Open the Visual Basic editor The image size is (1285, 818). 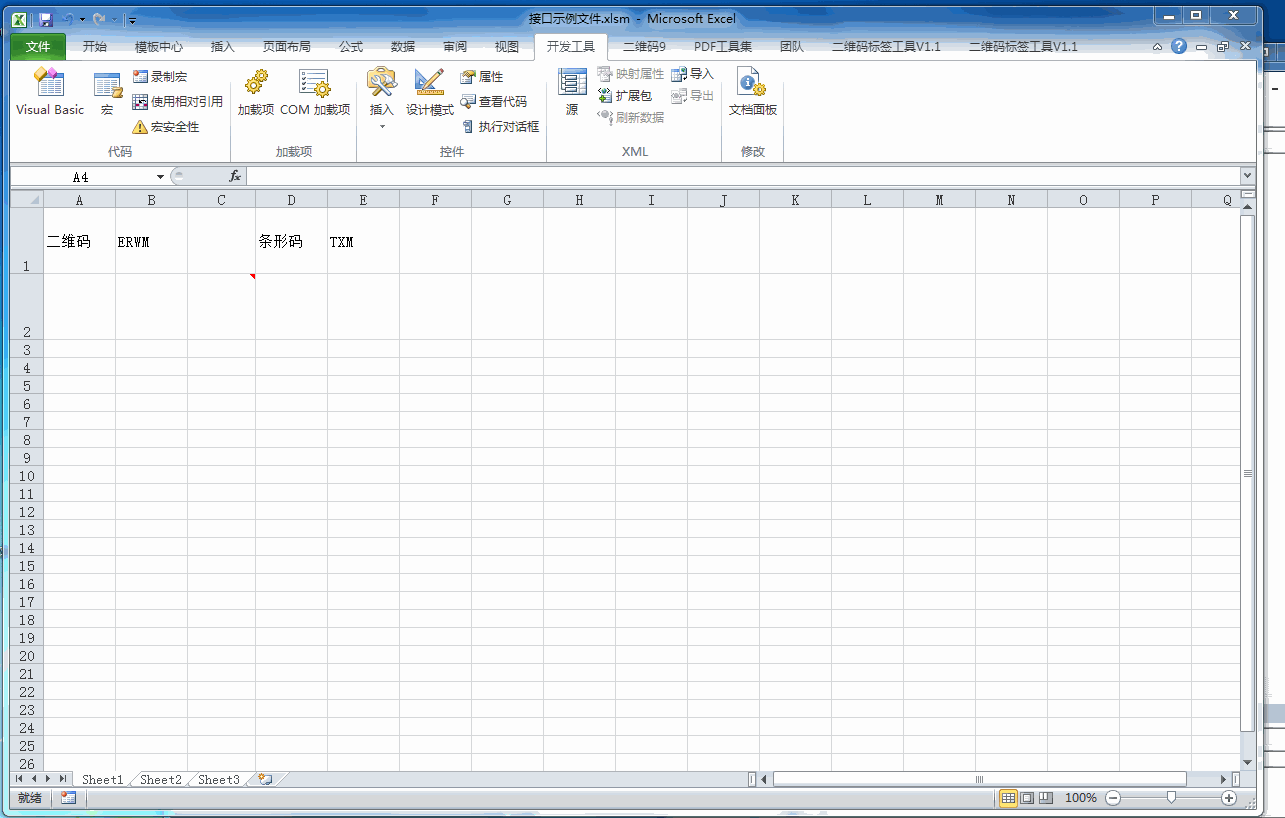tap(50, 92)
